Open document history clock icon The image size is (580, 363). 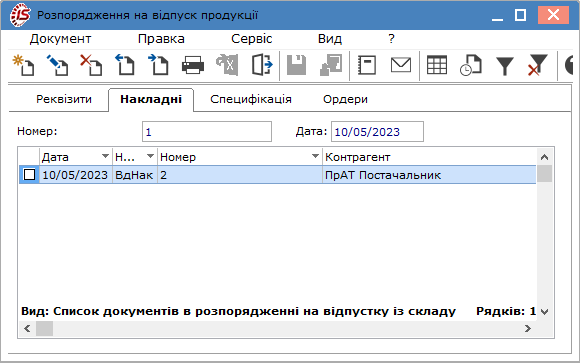tap(471, 65)
